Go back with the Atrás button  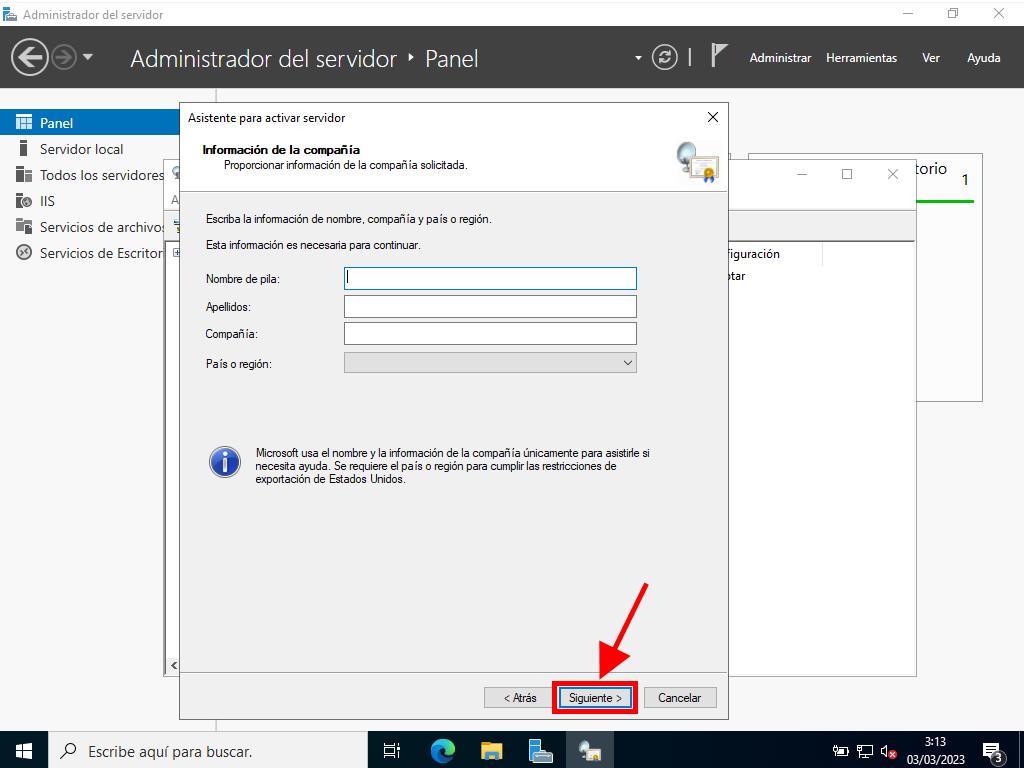(x=519, y=698)
